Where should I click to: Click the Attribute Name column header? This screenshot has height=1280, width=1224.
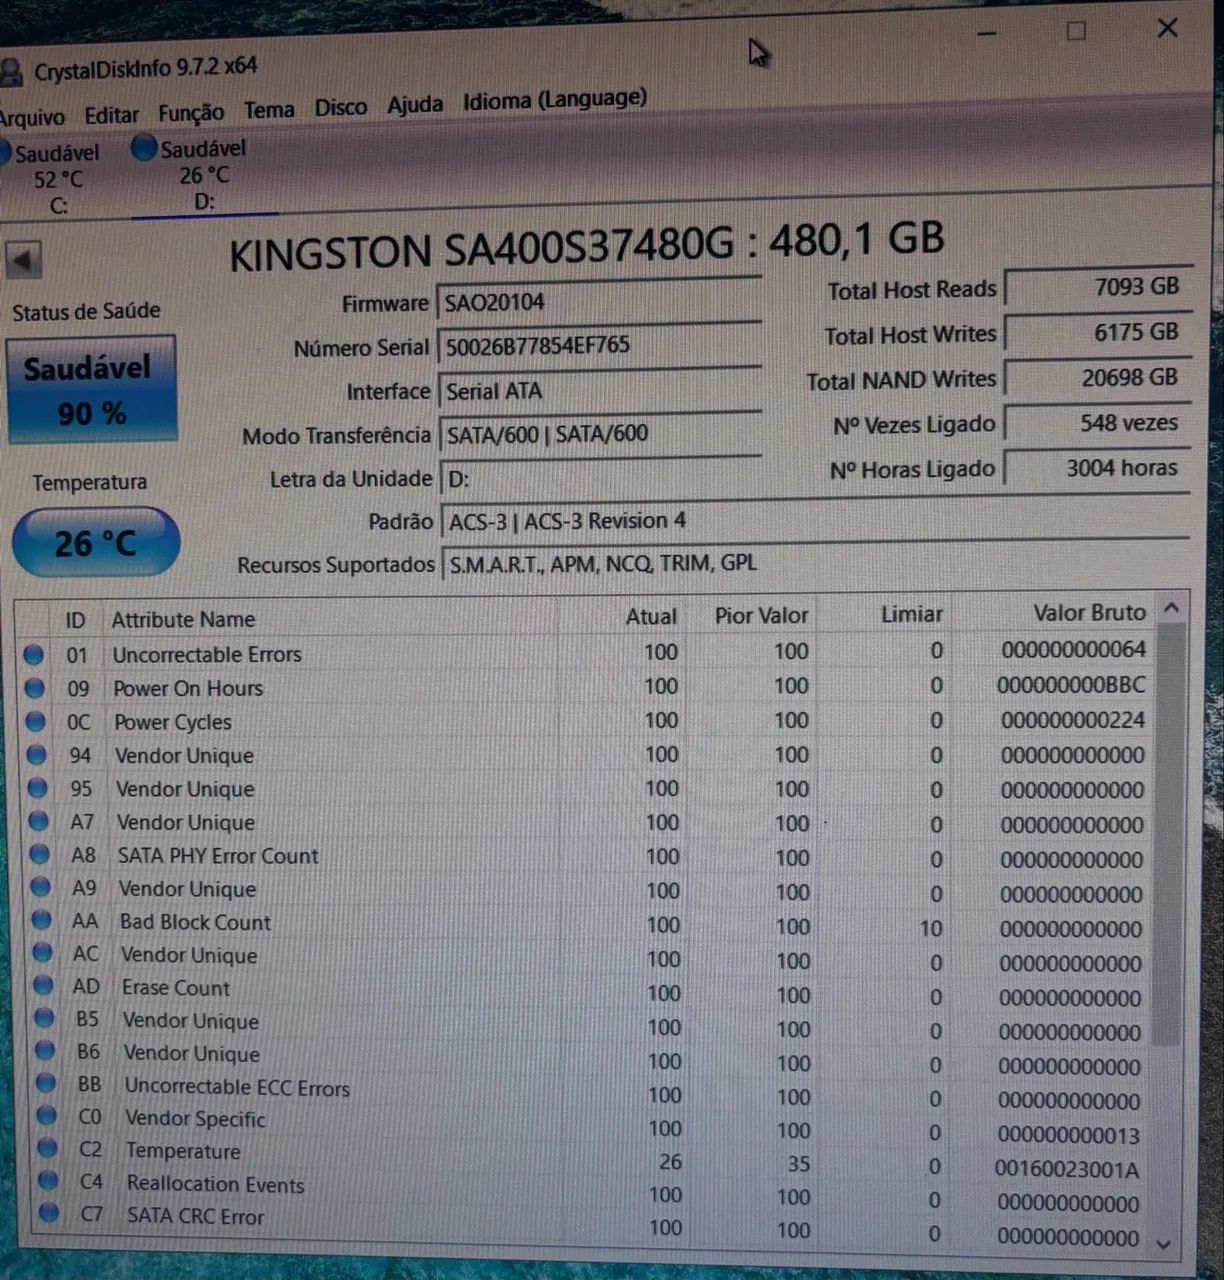(183, 619)
